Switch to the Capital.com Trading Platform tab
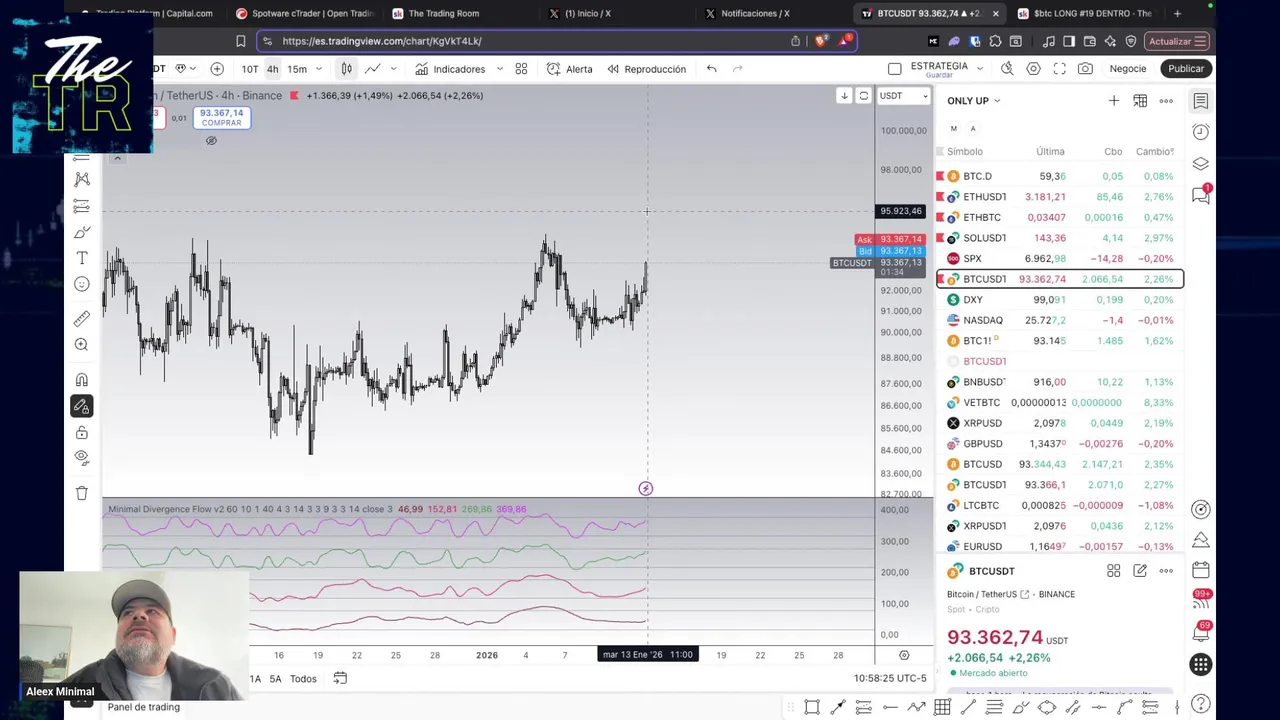Viewport: 1280px width, 720px height. coord(154,13)
